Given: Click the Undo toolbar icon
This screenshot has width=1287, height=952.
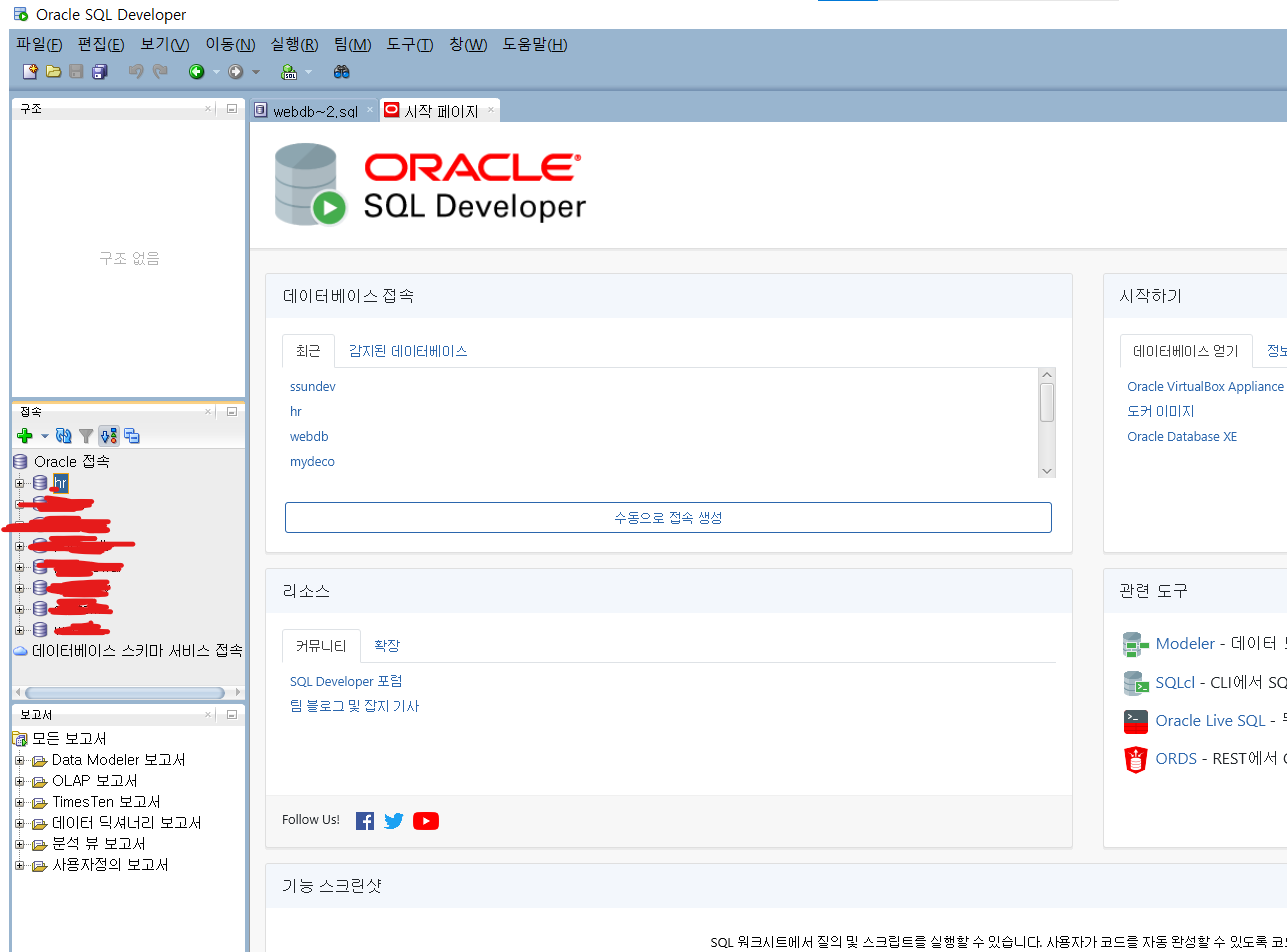Looking at the screenshot, I should [136, 72].
